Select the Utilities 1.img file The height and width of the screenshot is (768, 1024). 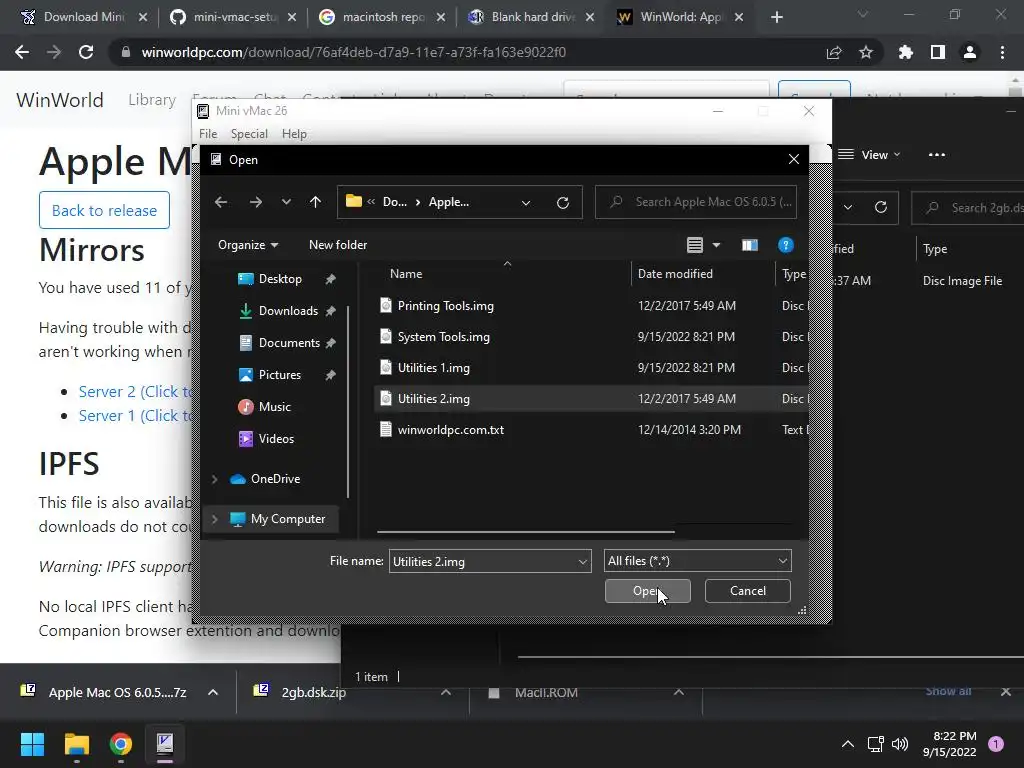click(x=434, y=368)
